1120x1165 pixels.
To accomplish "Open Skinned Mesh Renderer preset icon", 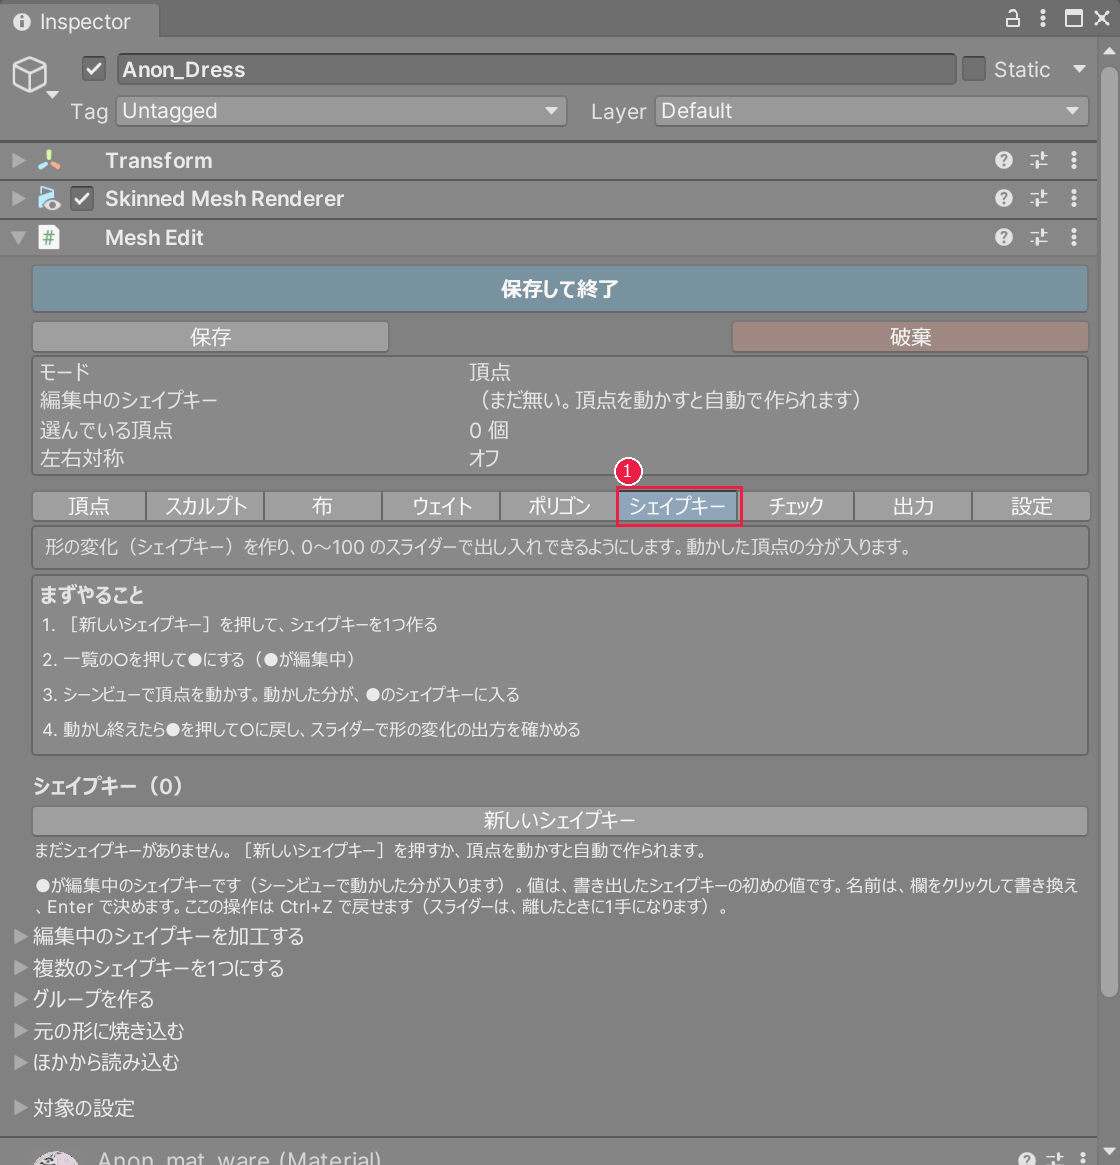I will pos(1039,198).
